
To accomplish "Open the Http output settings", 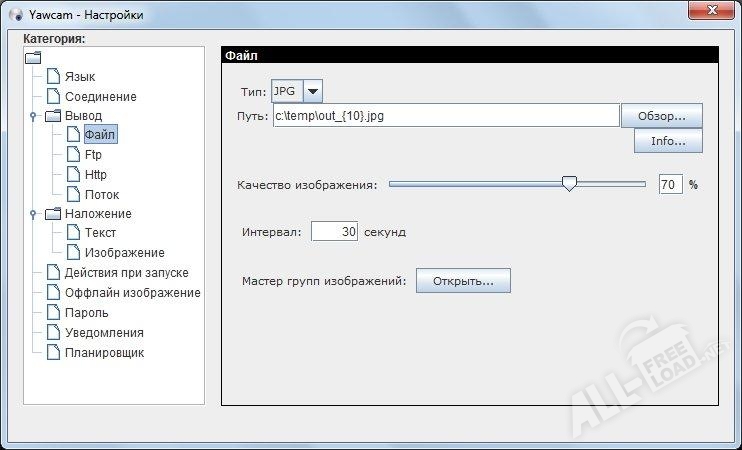I will click(95, 175).
